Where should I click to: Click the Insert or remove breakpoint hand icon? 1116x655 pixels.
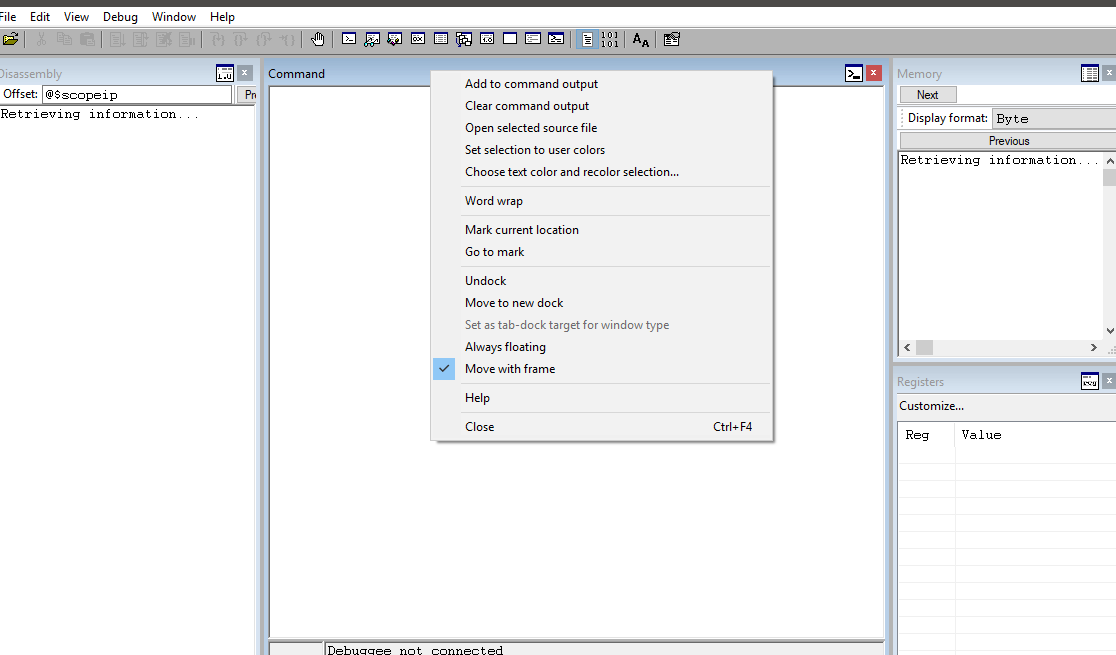[x=317, y=39]
